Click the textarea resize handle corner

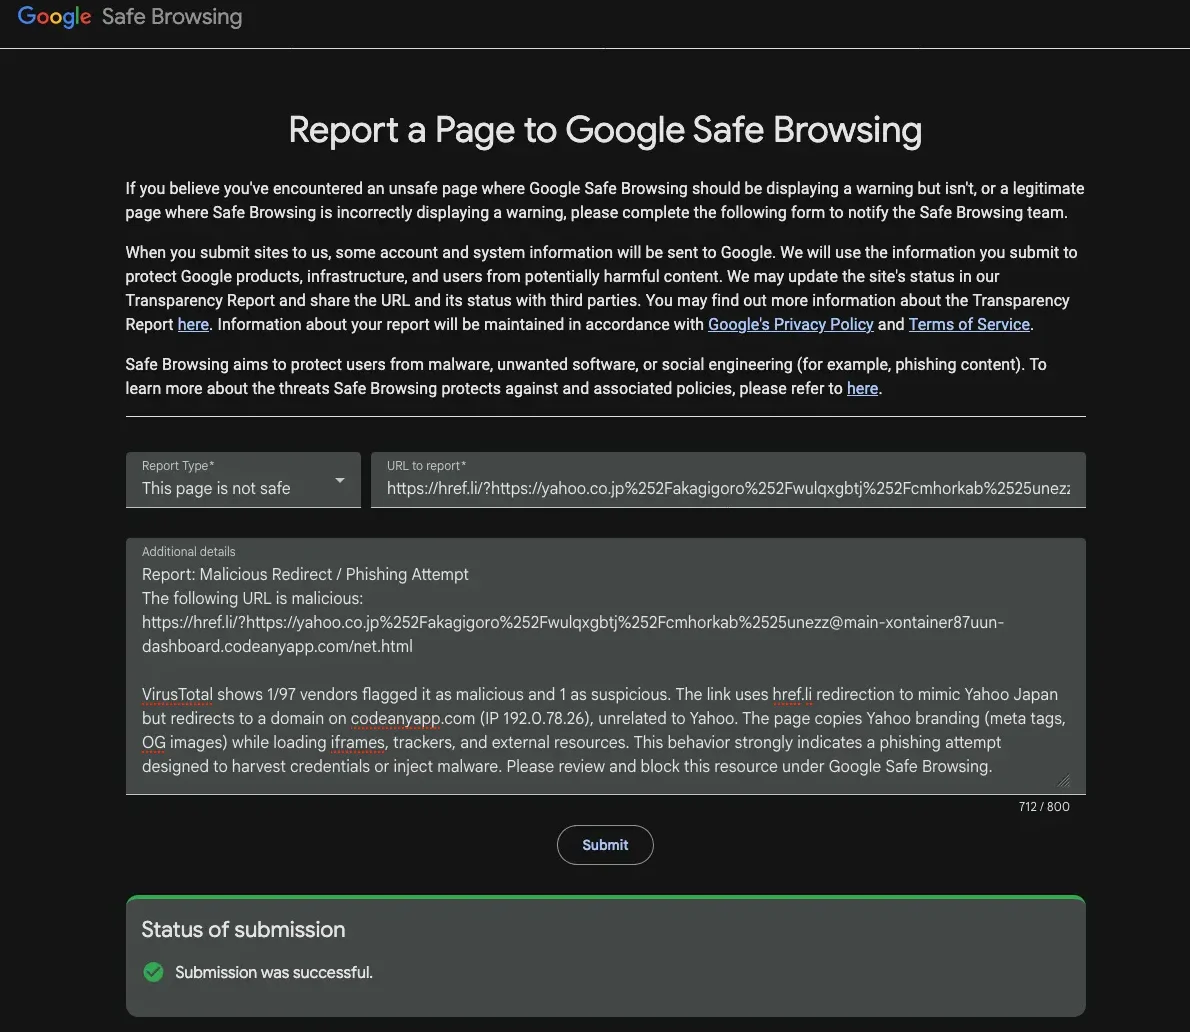pyautogui.click(x=1063, y=781)
